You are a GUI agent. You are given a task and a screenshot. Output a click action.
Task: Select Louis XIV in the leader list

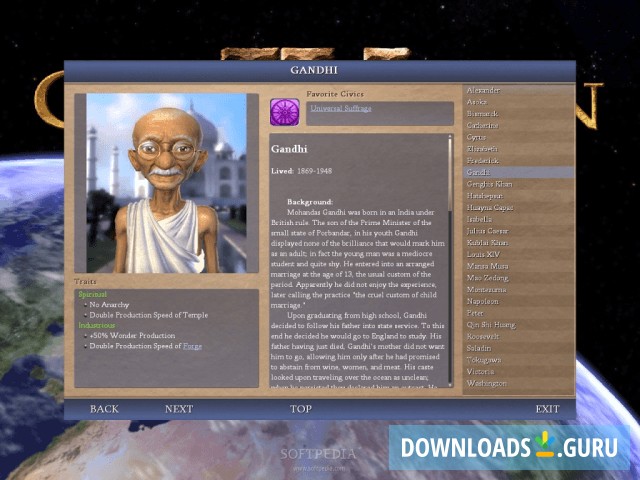point(518,254)
